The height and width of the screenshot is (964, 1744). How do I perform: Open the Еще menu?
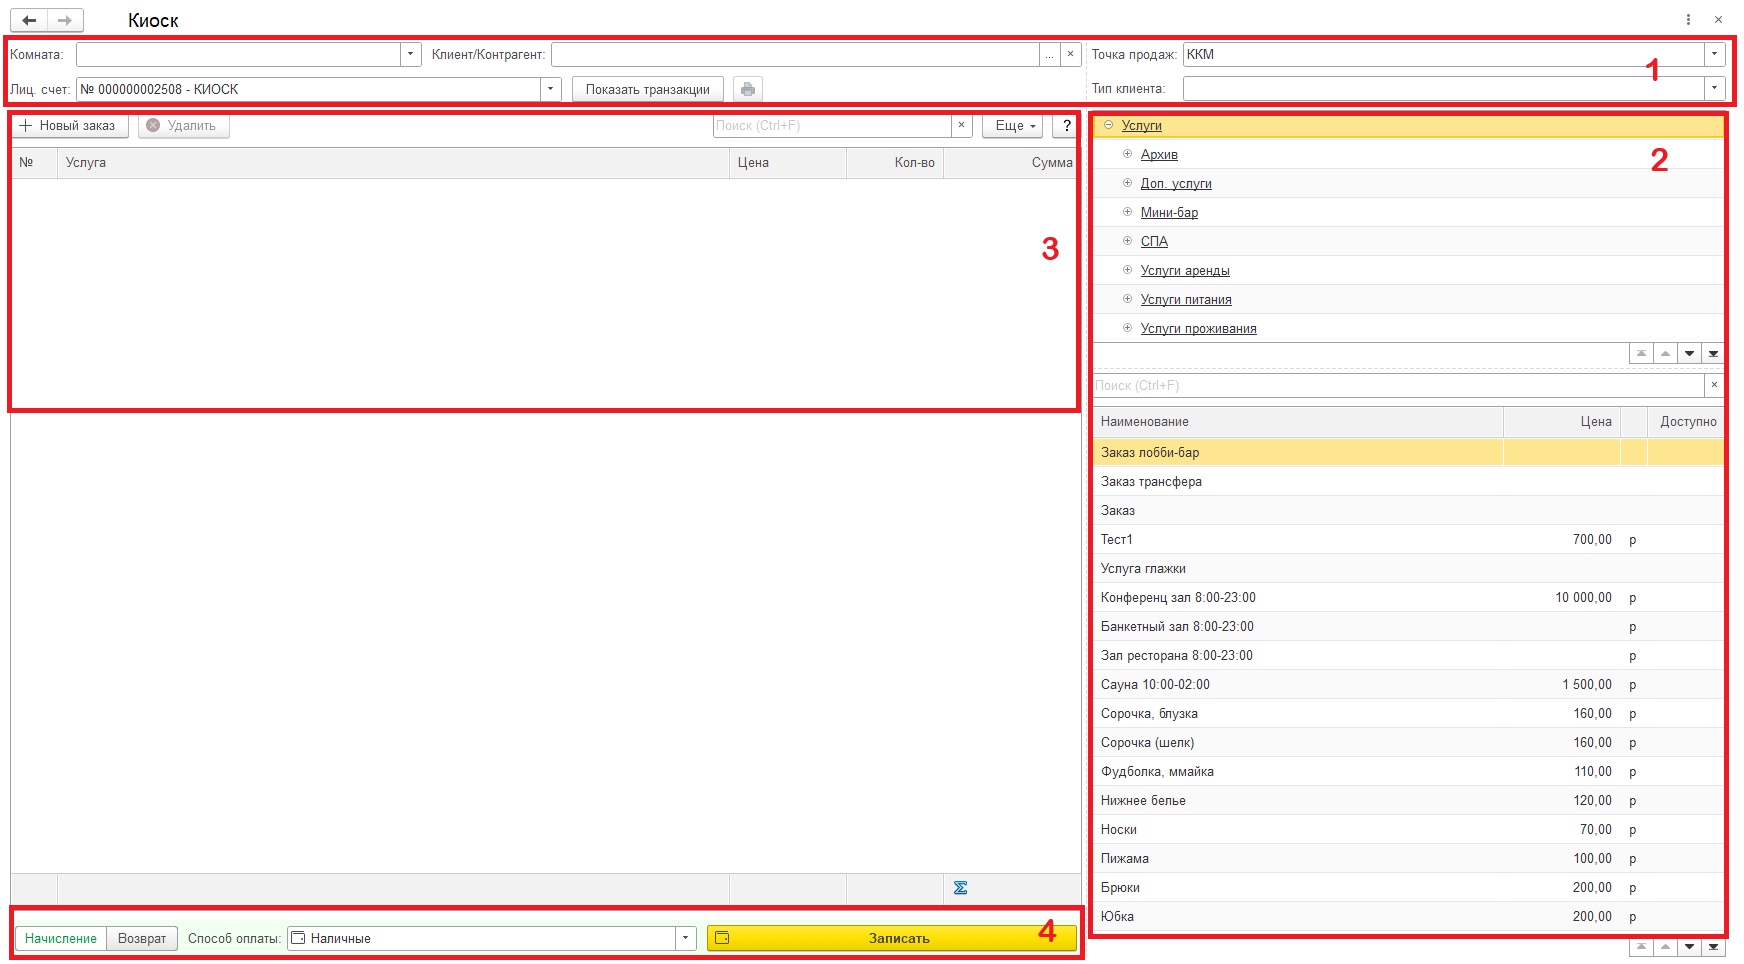click(1014, 125)
